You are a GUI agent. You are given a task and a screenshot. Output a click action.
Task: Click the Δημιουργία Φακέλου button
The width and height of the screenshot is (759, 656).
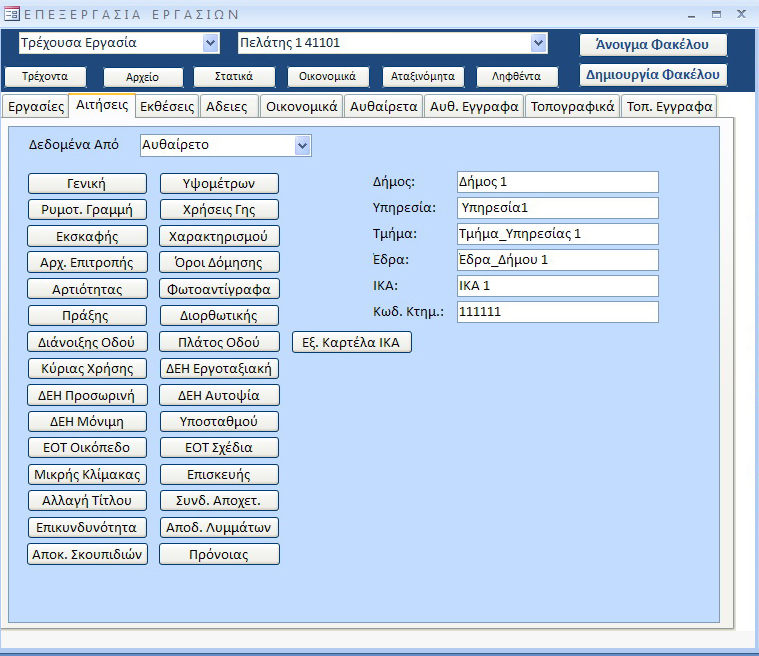point(653,75)
